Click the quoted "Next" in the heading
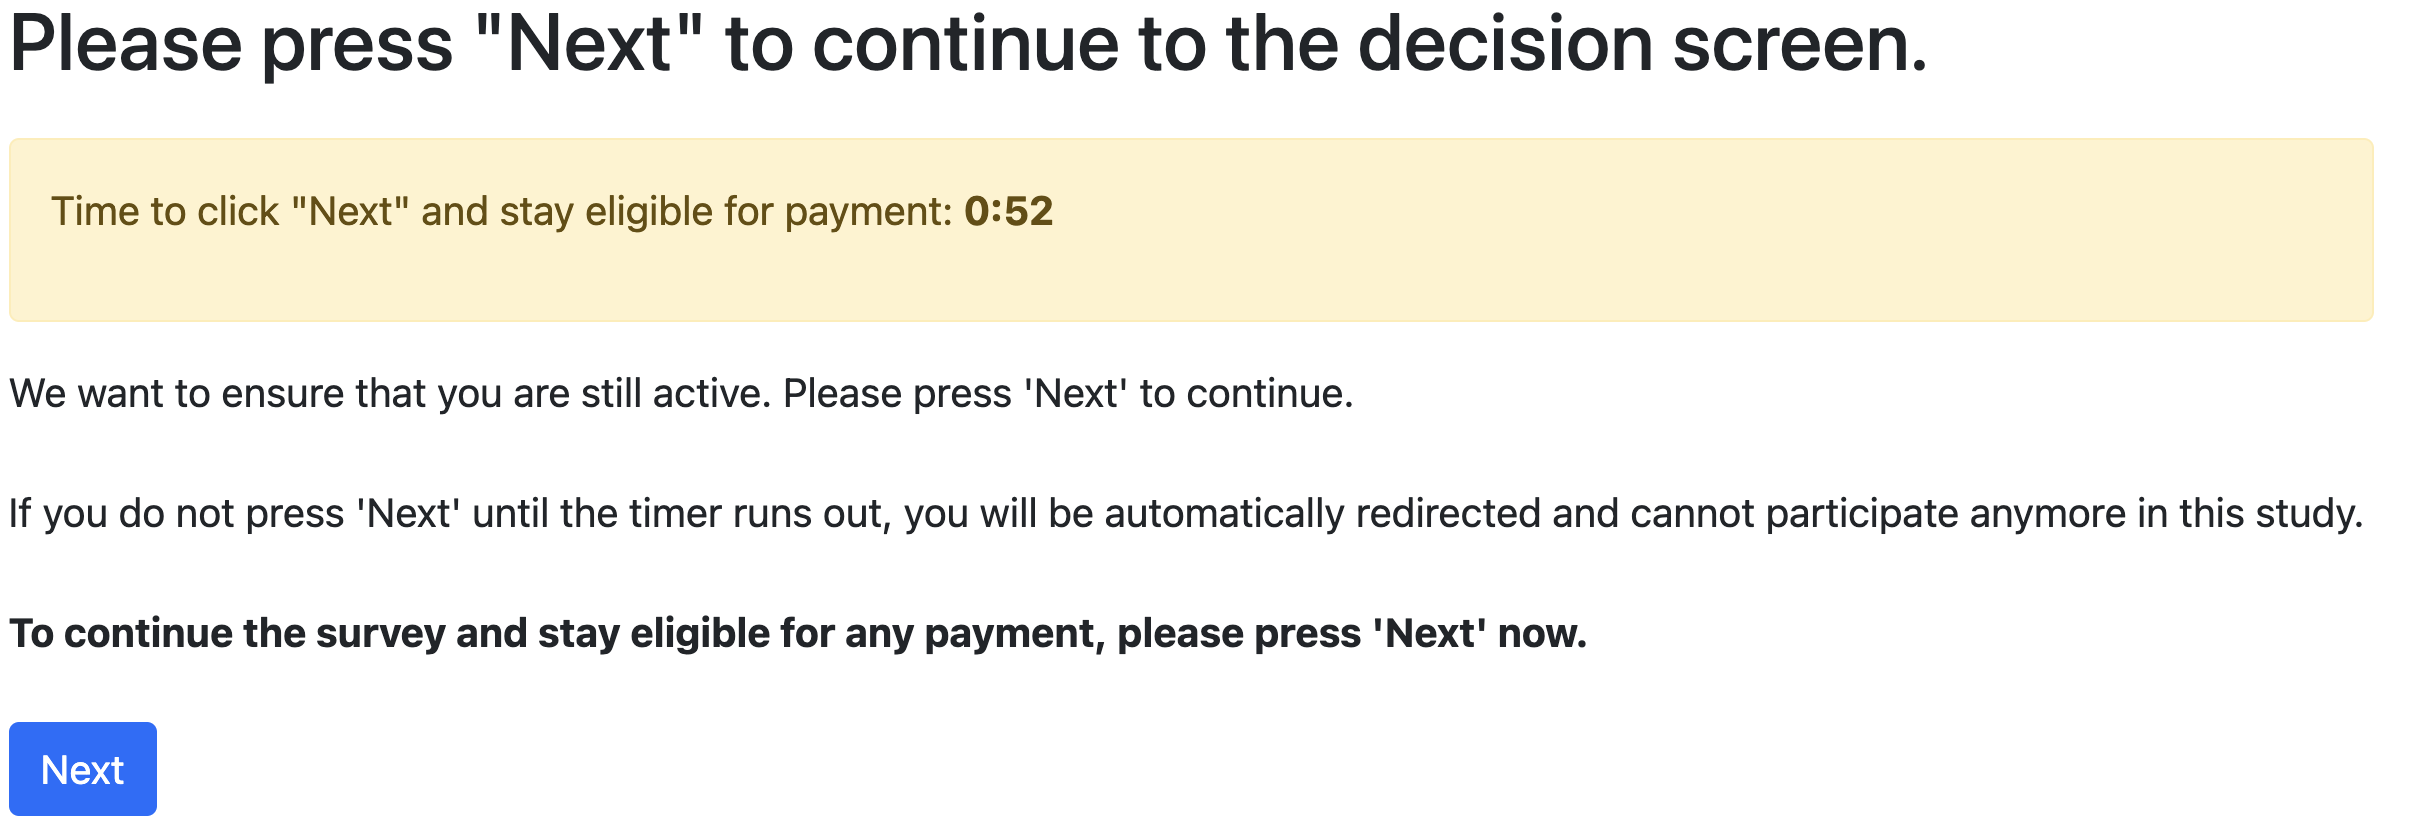2424x838 pixels. (590, 44)
